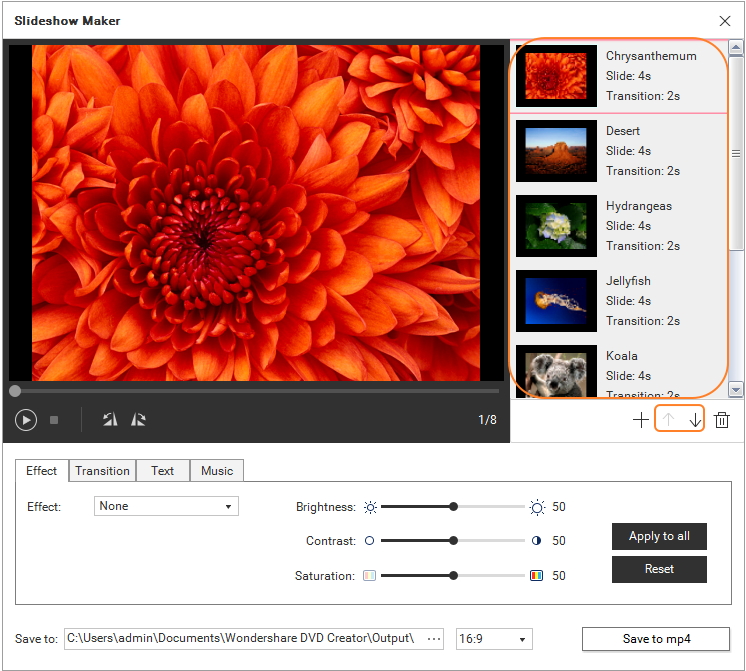
Task: Click the low brightness sun icon
Action: [370, 507]
